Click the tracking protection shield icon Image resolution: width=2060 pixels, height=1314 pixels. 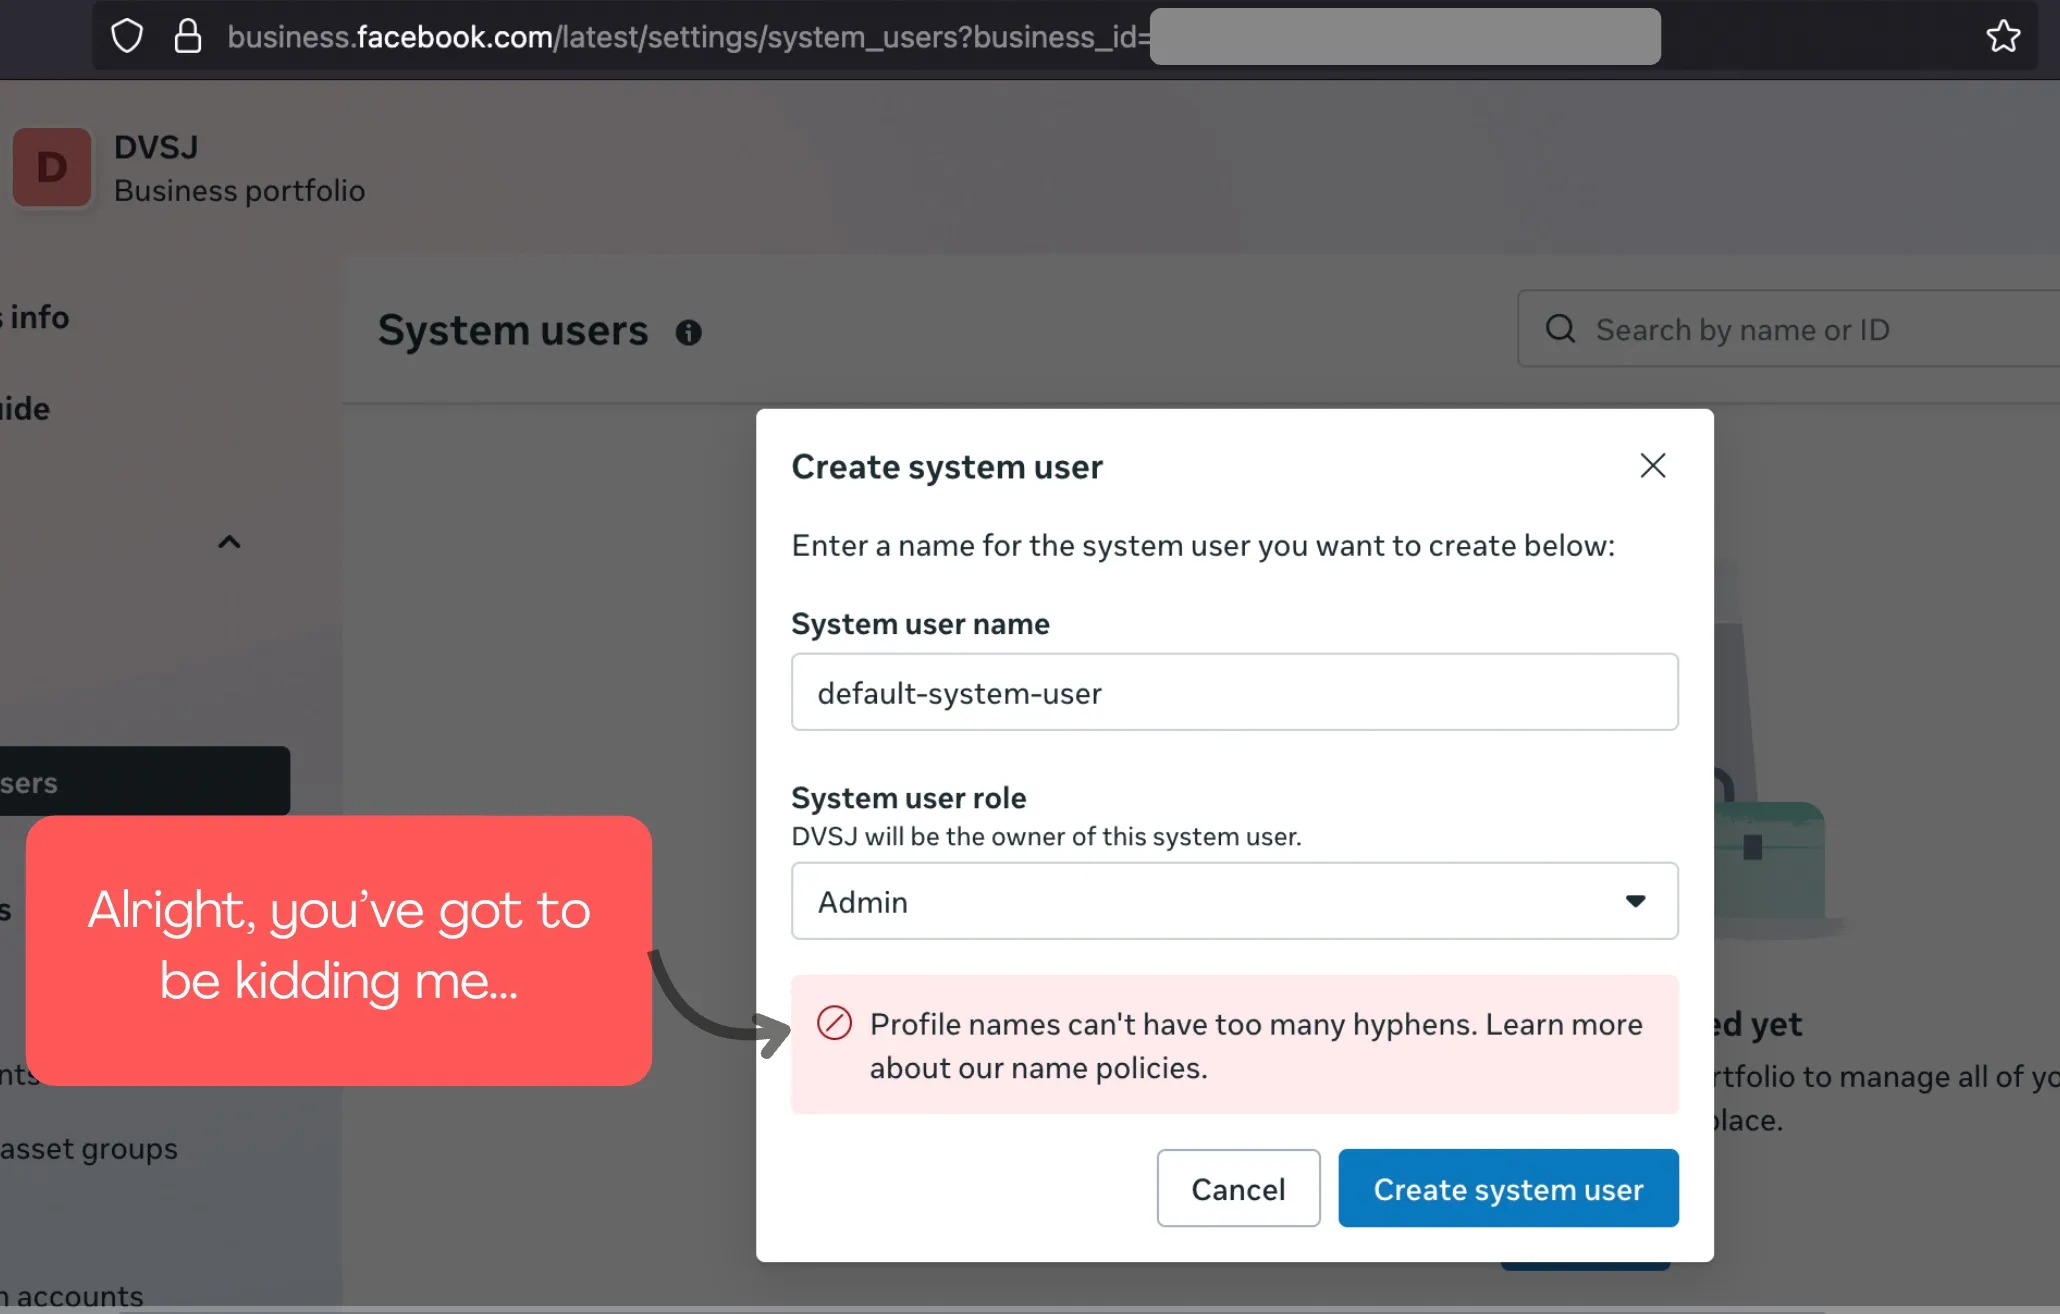127,37
